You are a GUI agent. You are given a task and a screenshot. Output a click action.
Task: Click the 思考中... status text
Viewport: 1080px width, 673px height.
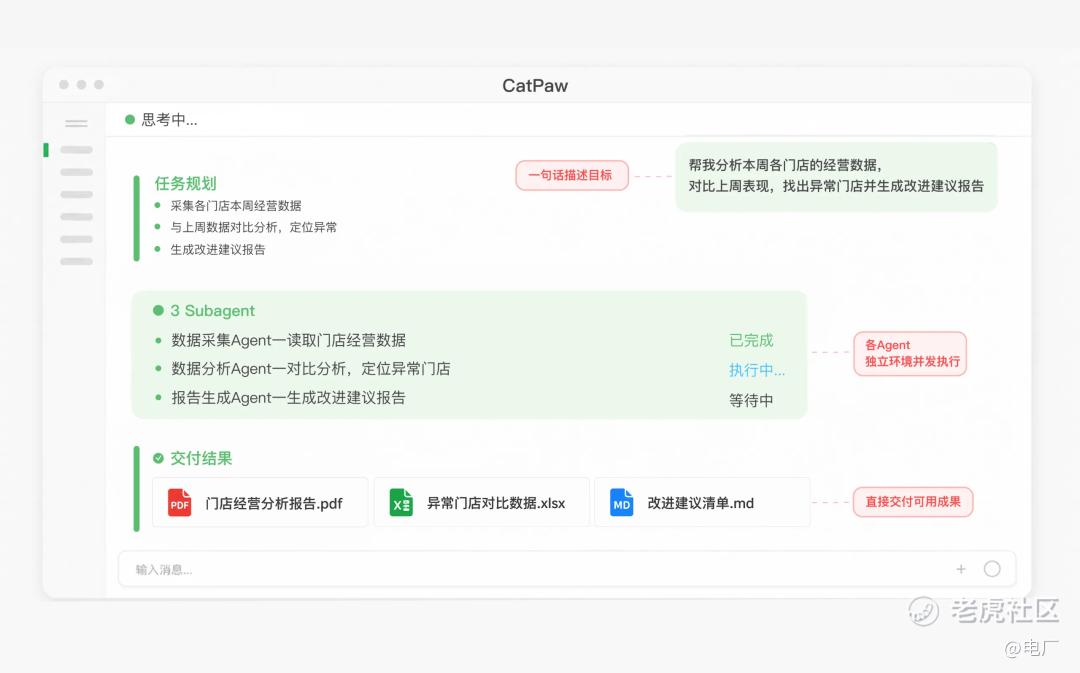pyautogui.click(x=169, y=120)
